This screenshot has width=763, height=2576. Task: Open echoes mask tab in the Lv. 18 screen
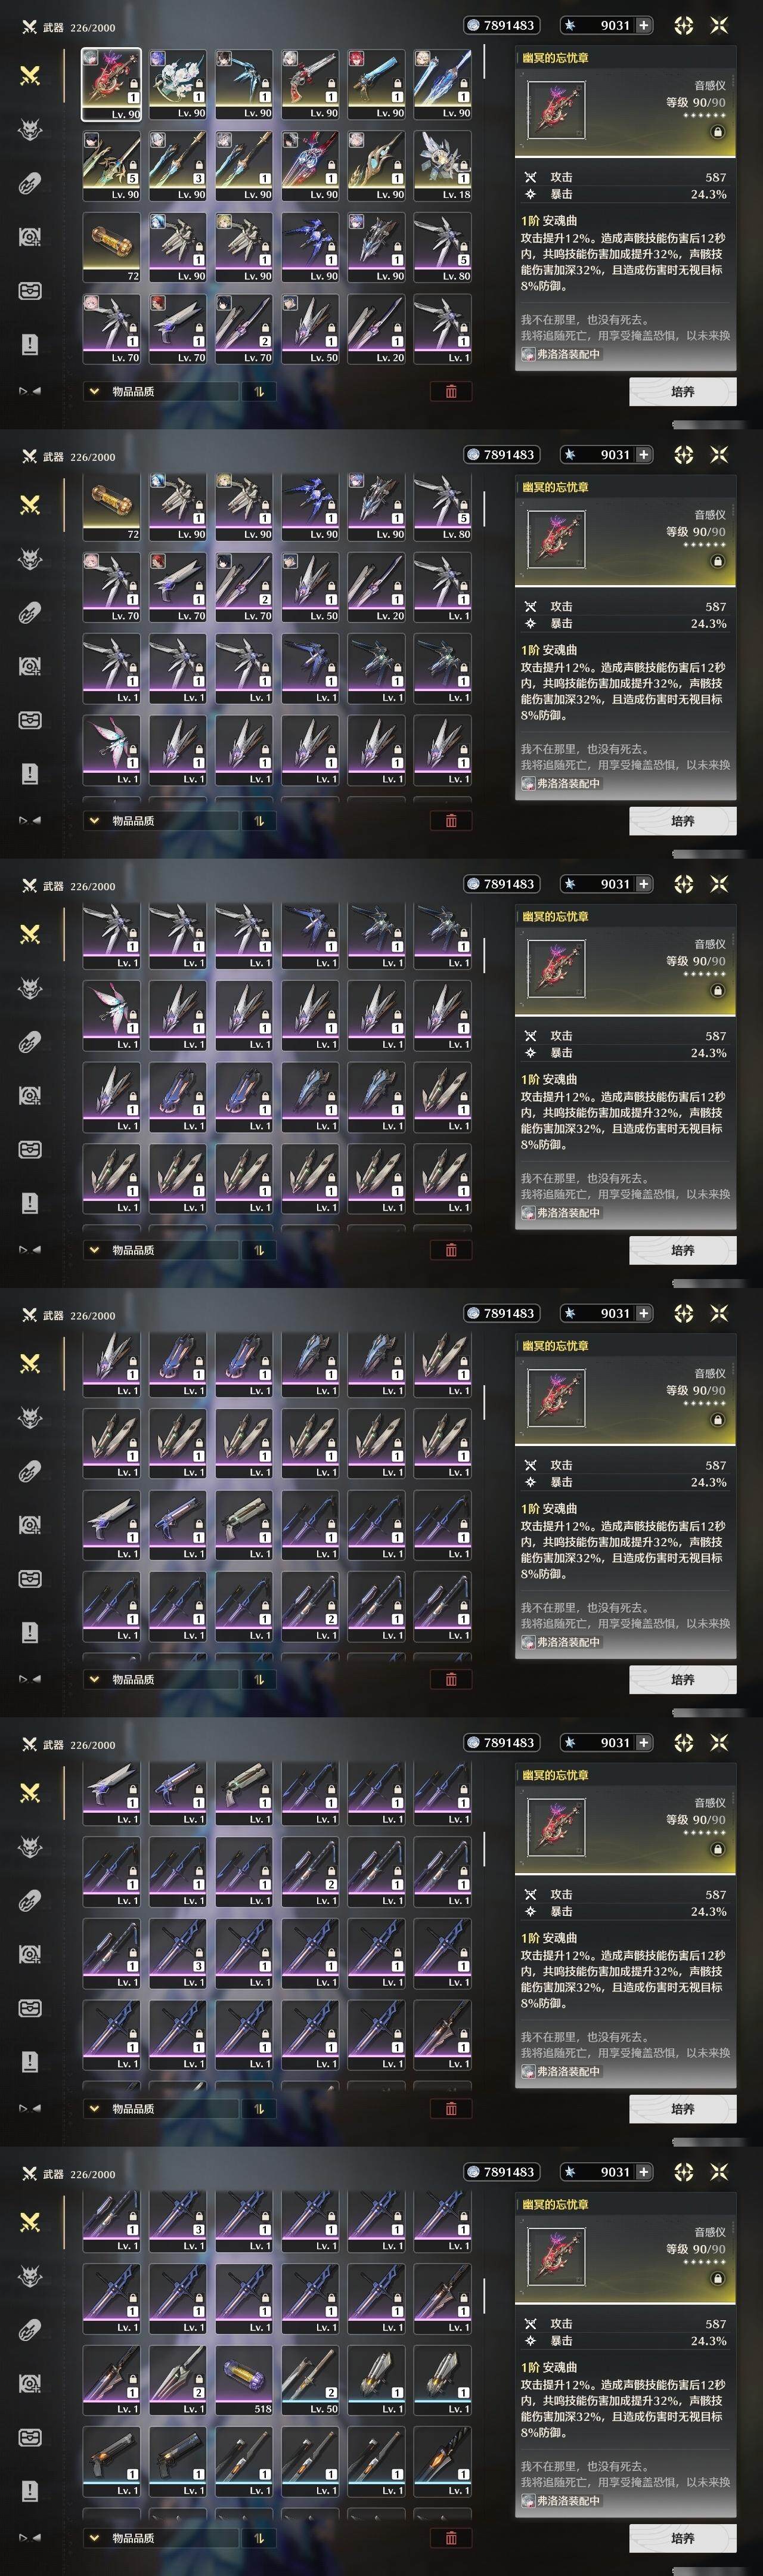click(x=30, y=129)
